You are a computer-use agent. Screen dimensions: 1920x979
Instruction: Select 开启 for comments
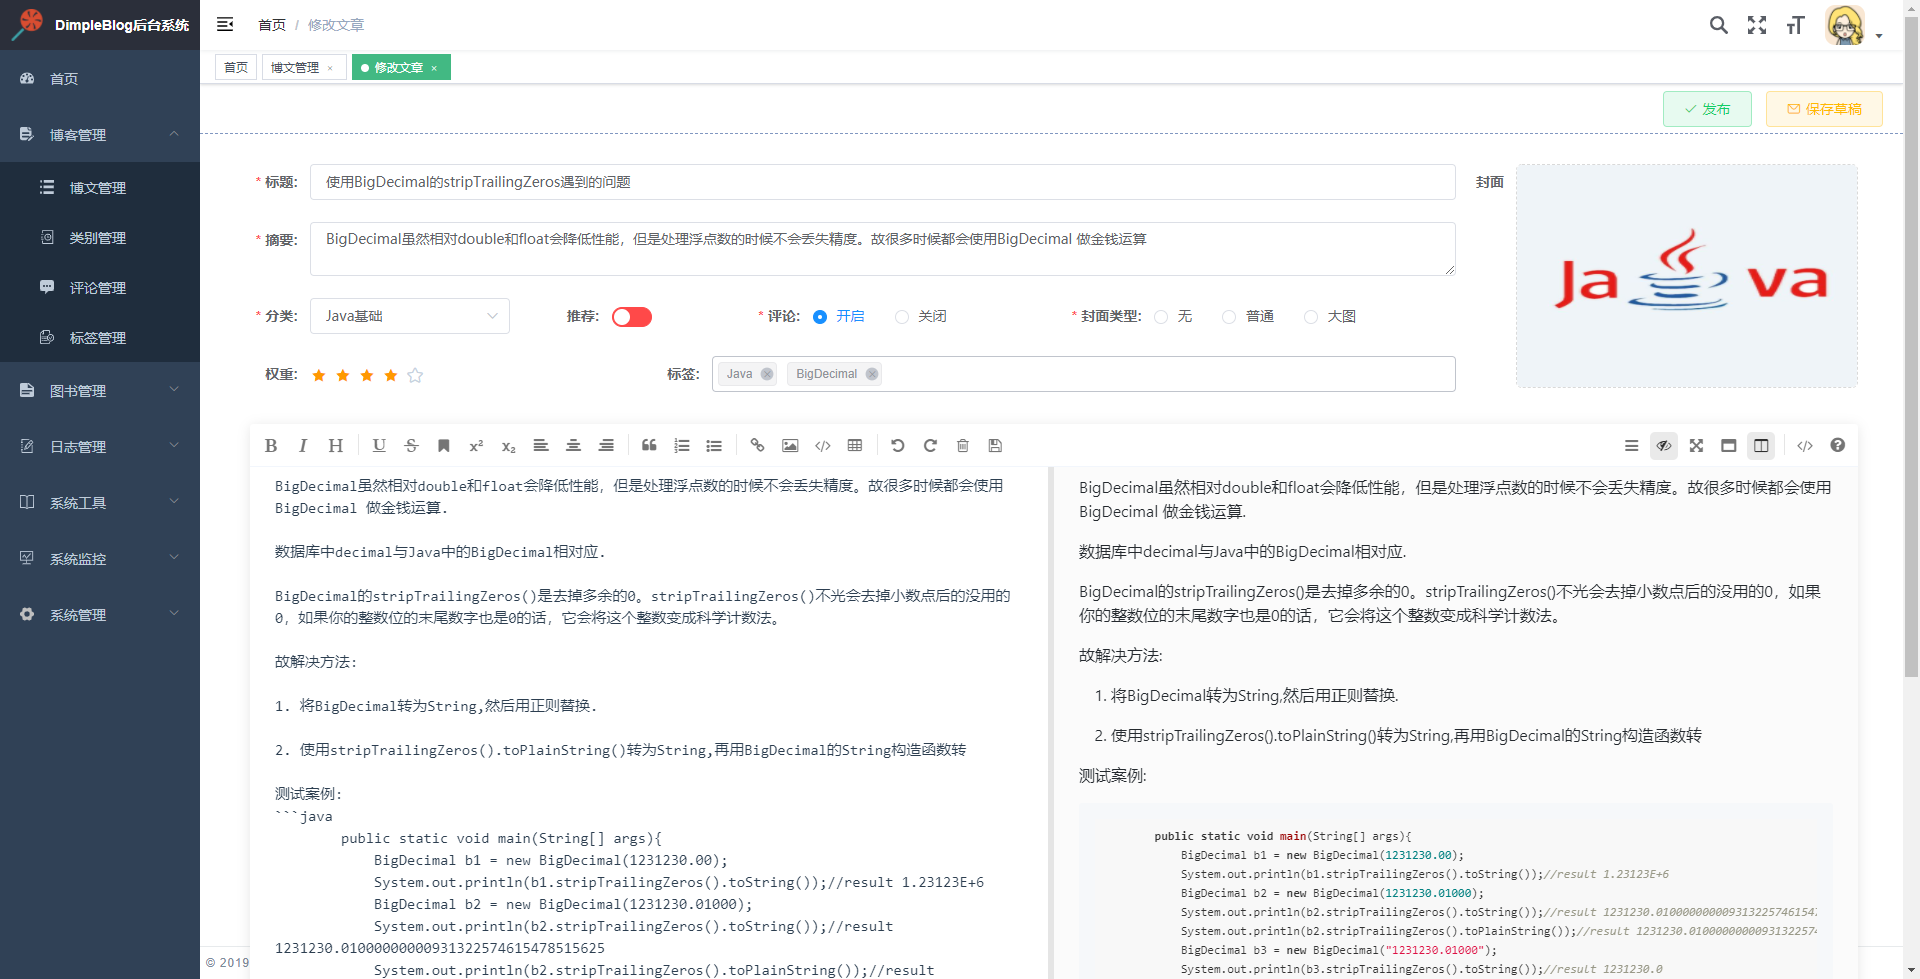[839, 316]
